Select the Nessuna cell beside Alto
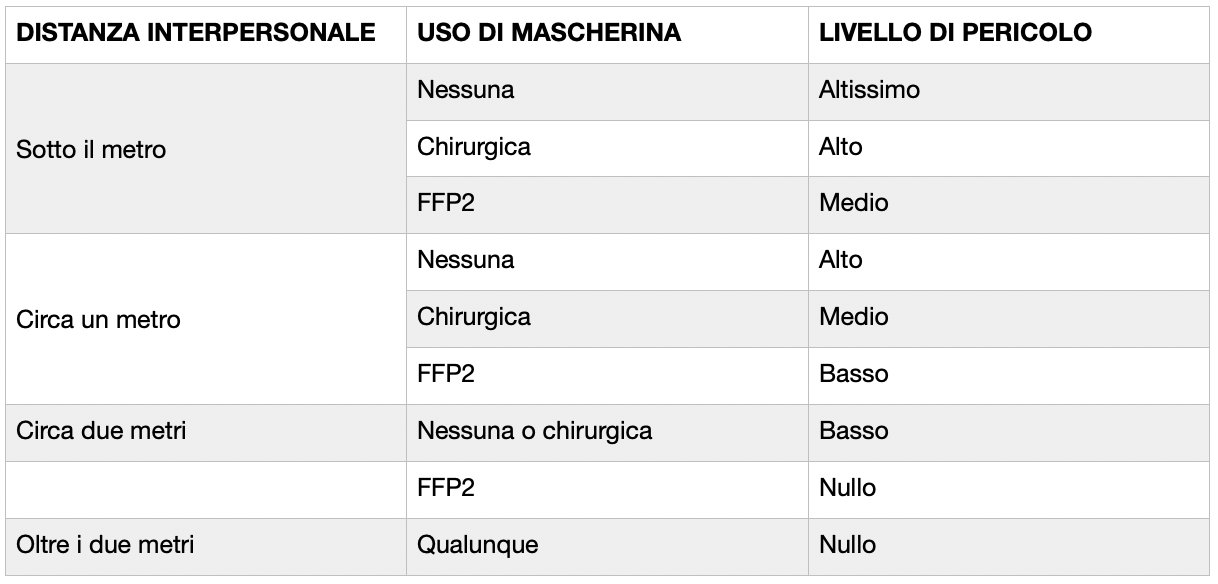 pyautogui.click(x=466, y=260)
